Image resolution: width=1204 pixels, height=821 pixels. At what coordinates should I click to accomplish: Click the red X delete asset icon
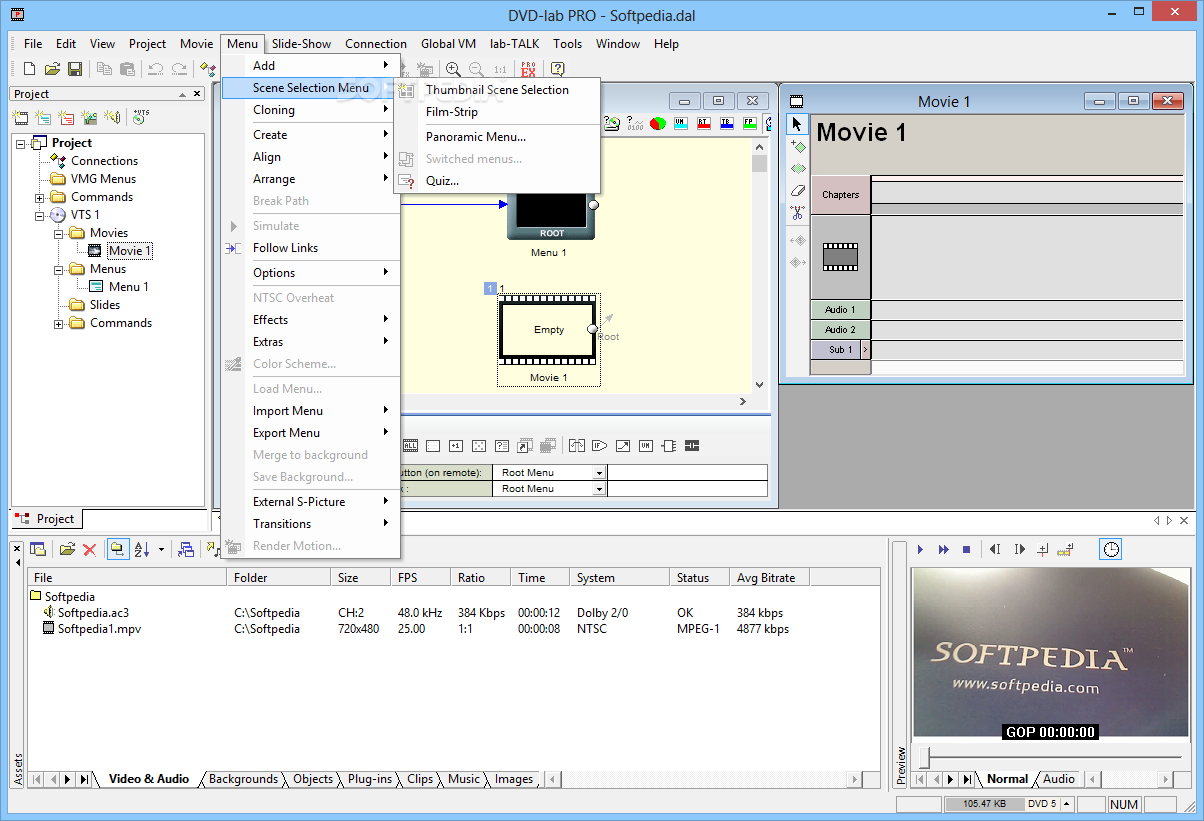coord(89,549)
